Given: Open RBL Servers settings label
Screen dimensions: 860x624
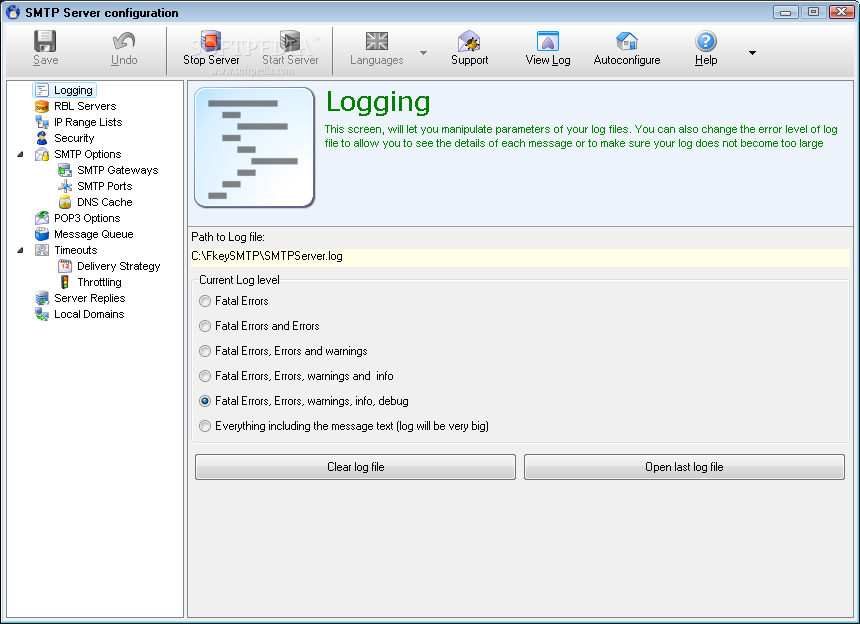Looking at the screenshot, I should click(85, 106).
